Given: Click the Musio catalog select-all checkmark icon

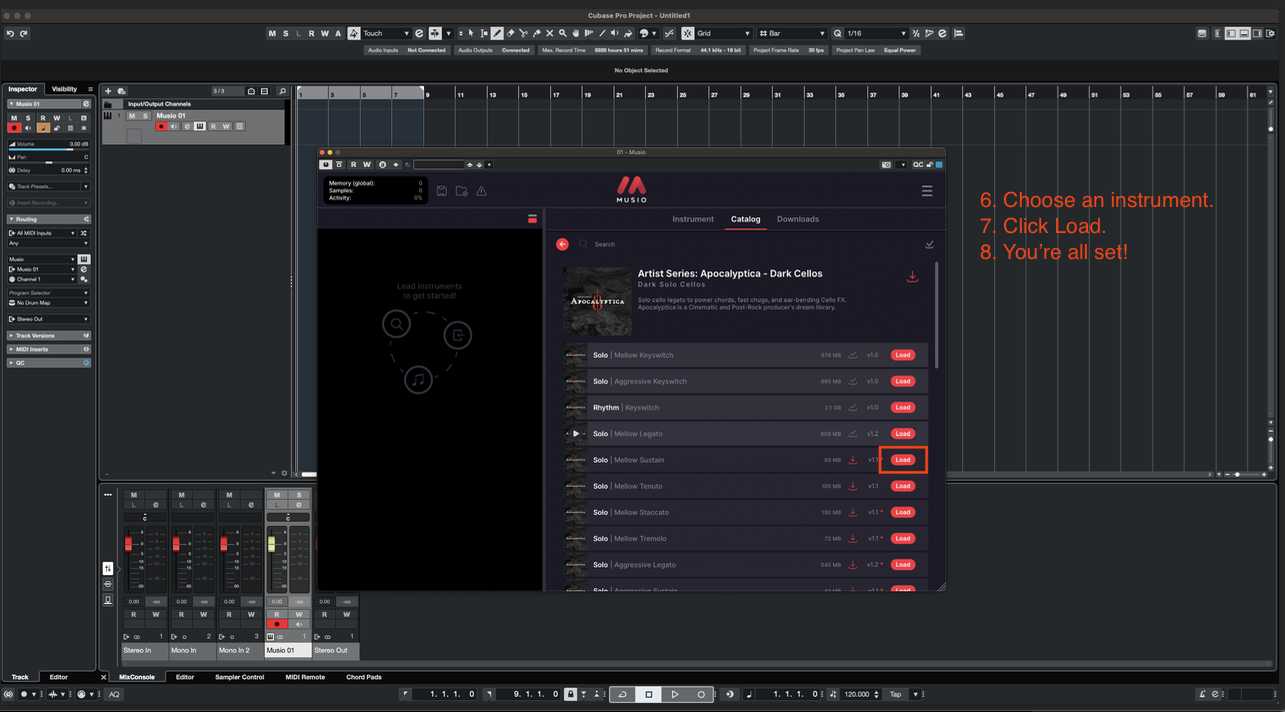Looking at the screenshot, I should 929,244.
